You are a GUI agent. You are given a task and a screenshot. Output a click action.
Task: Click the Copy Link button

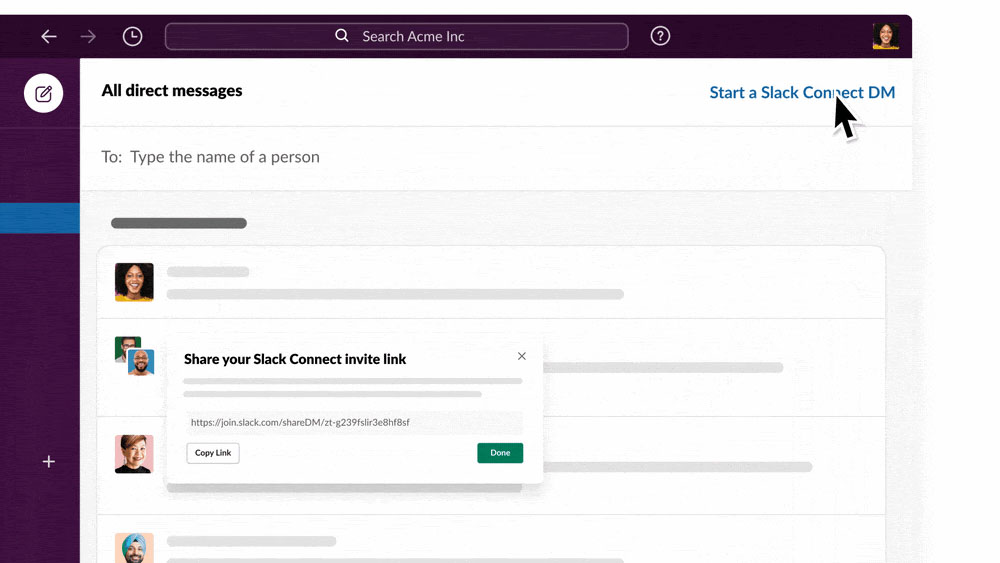pos(213,453)
